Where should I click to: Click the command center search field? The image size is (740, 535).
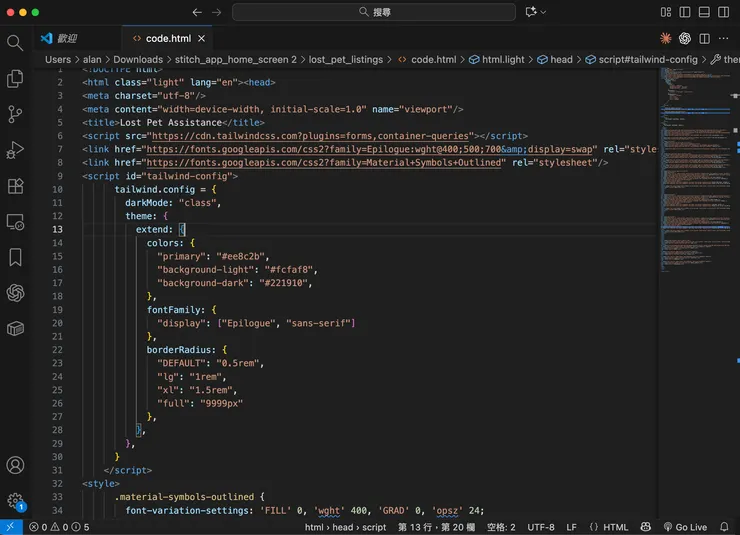[x=374, y=12]
